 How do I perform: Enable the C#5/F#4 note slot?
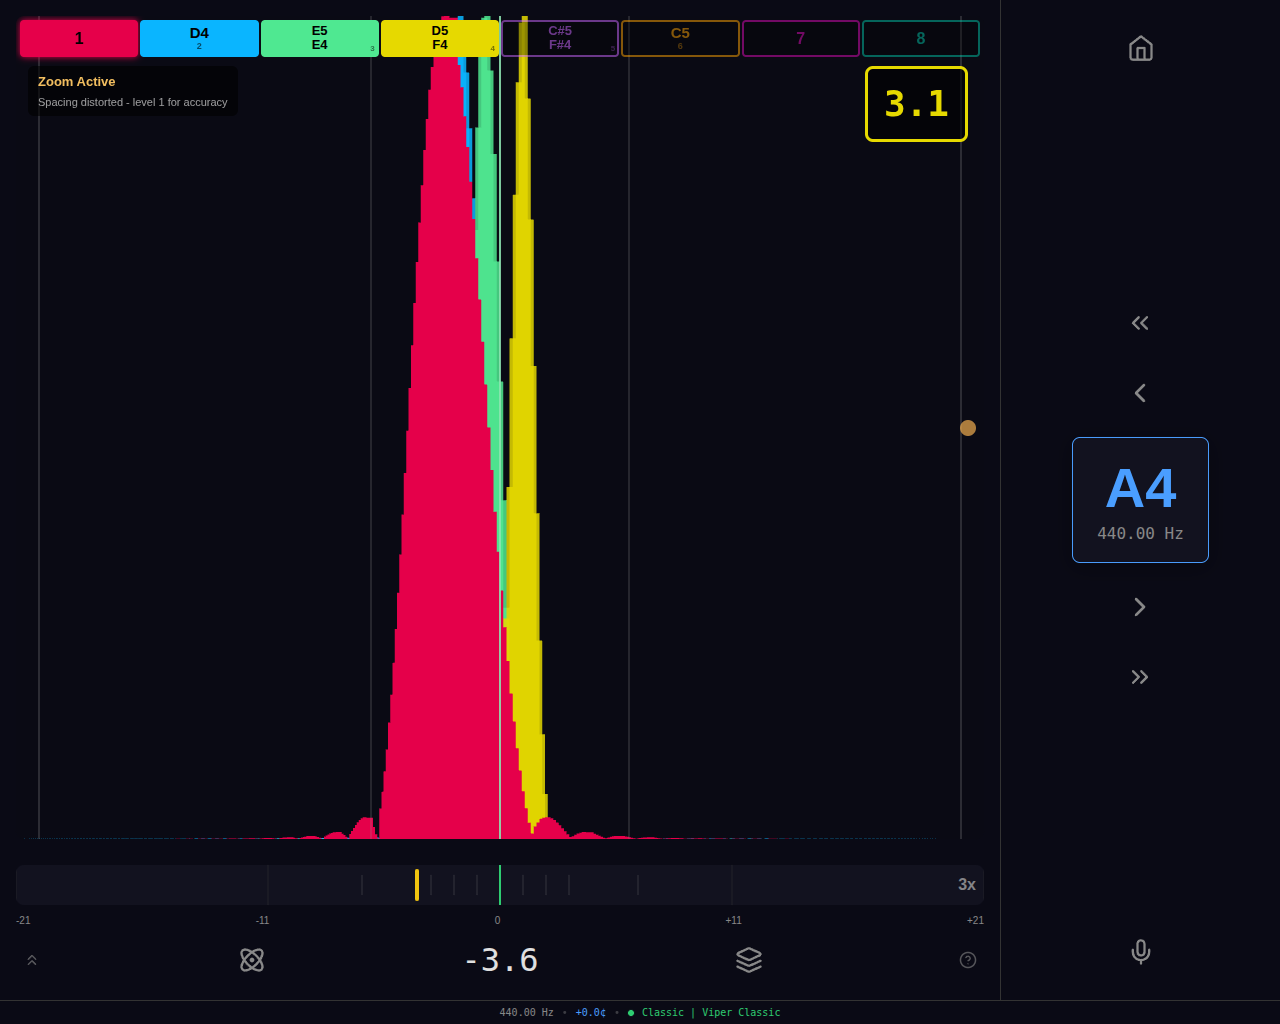tap(560, 38)
